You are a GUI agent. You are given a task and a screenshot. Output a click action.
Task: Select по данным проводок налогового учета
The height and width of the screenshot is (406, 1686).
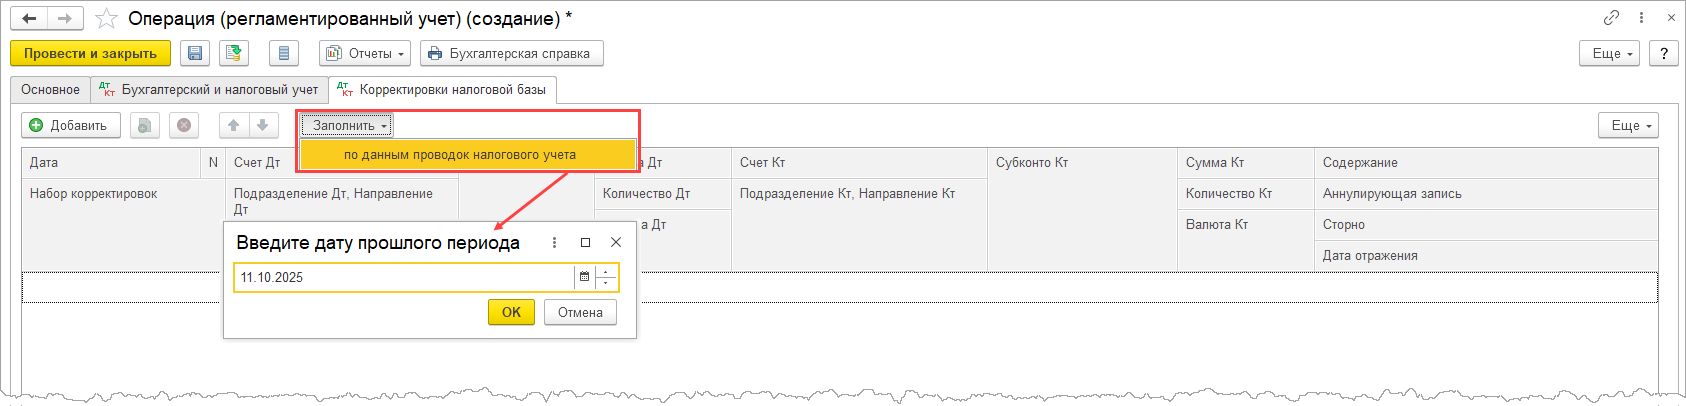tap(460, 155)
